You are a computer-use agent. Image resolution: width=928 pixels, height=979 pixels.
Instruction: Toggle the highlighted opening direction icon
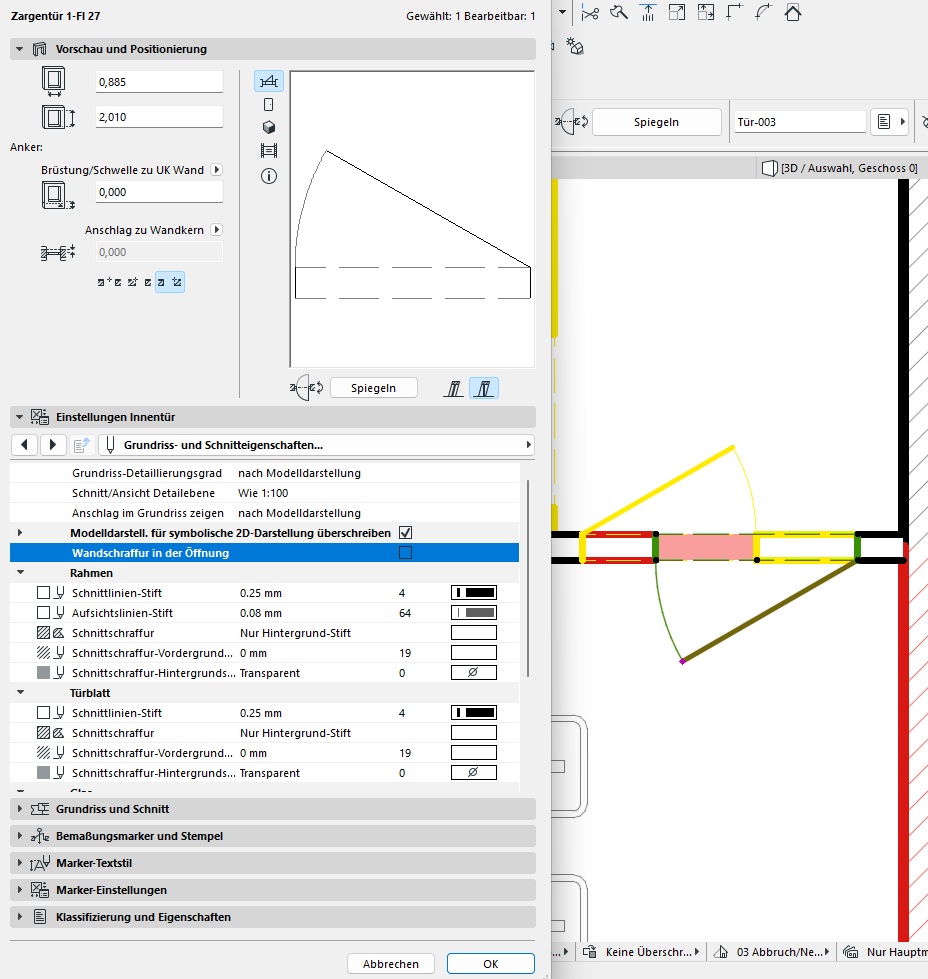pyautogui.click(x=484, y=388)
